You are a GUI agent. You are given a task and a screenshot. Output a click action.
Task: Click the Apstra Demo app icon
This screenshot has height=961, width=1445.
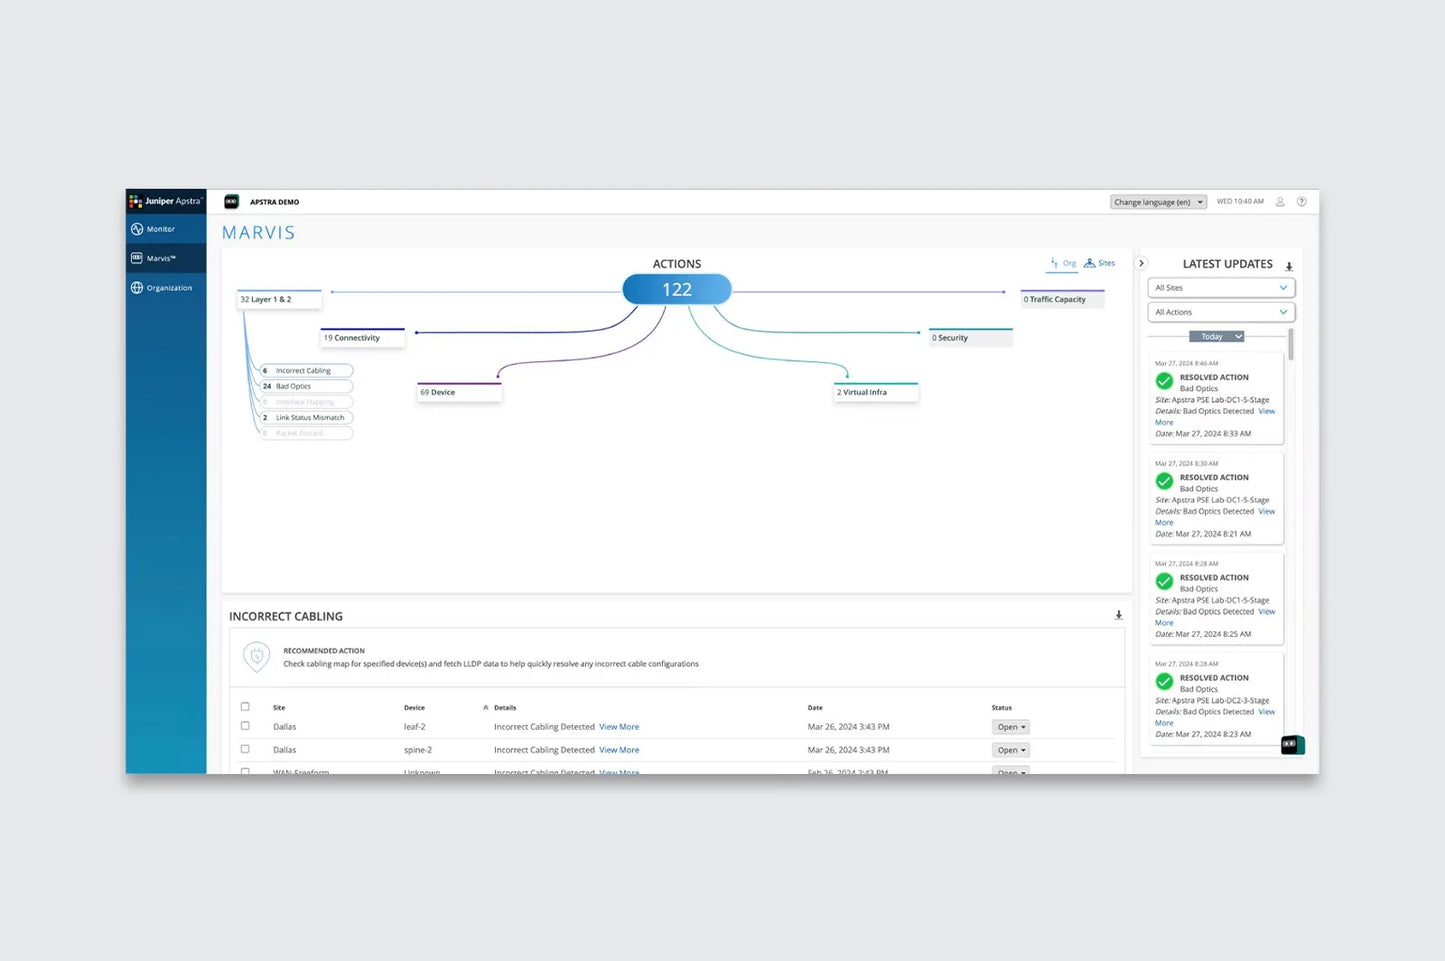click(x=231, y=201)
